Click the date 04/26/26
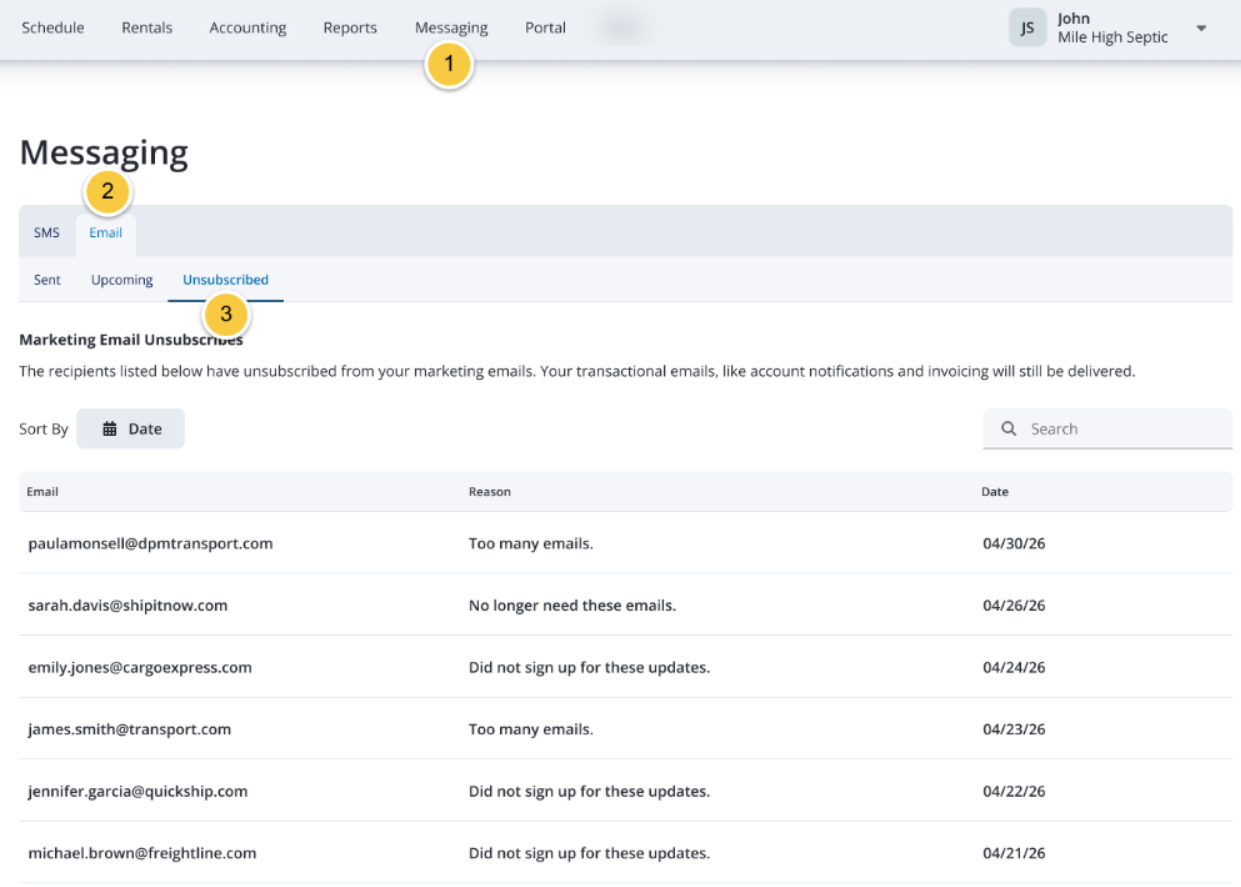 point(1014,606)
